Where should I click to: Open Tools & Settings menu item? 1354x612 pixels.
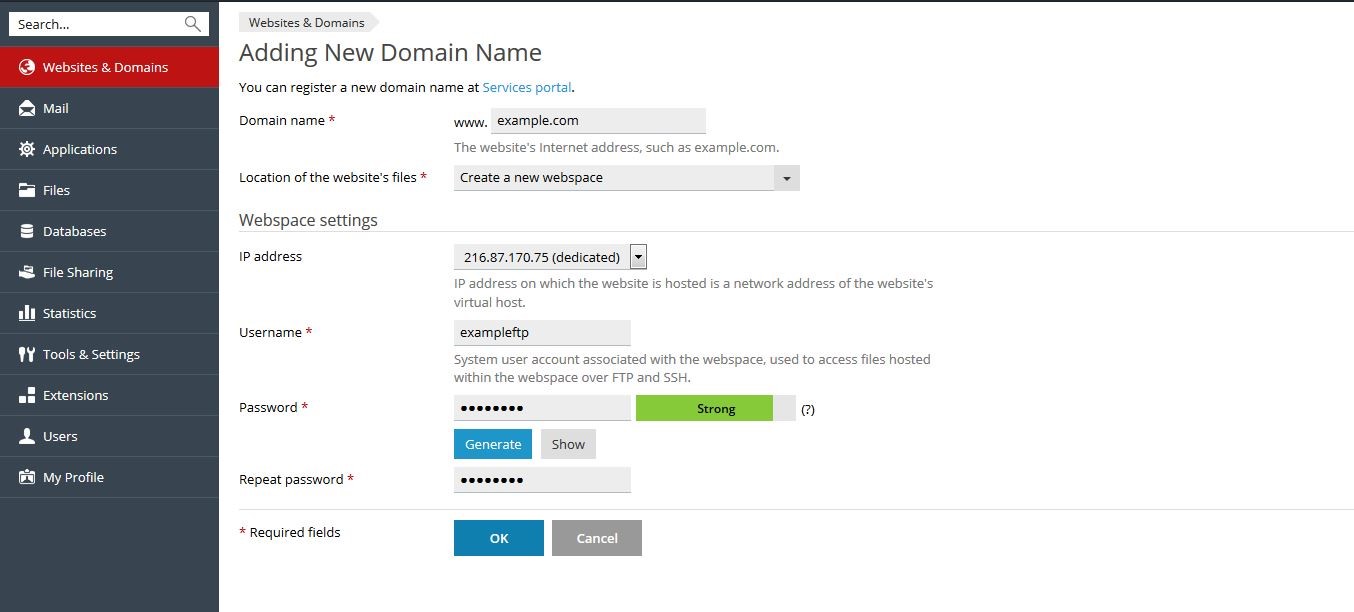coord(109,354)
